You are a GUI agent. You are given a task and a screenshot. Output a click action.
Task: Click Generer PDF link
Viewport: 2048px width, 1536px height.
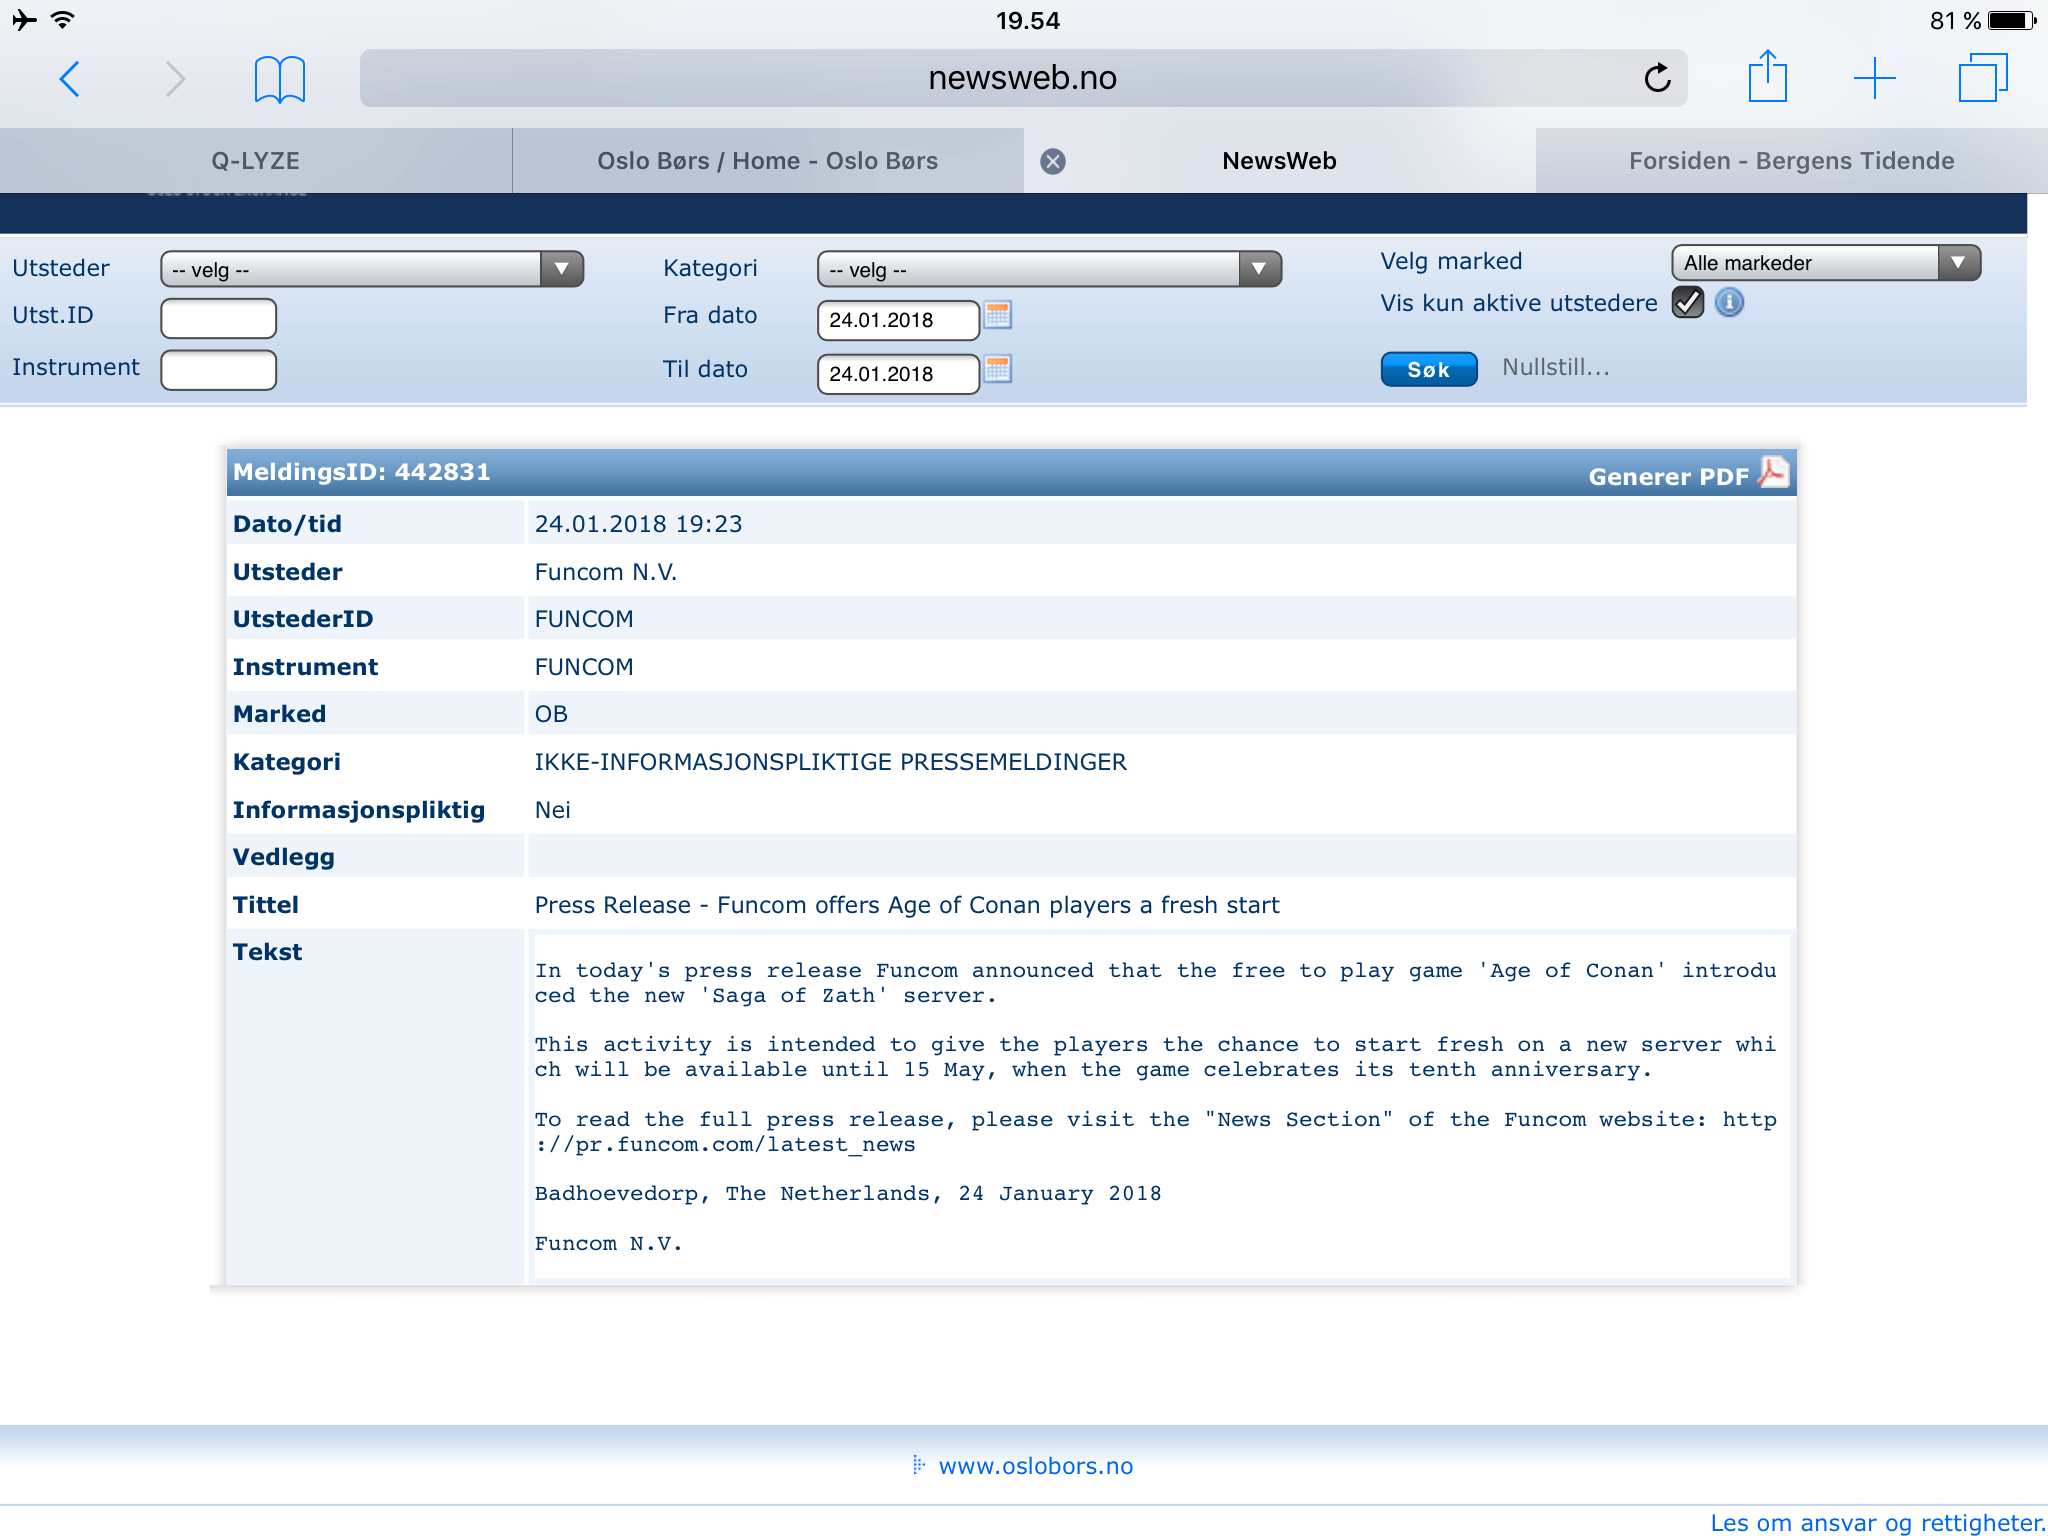click(x=1668, y=477)
